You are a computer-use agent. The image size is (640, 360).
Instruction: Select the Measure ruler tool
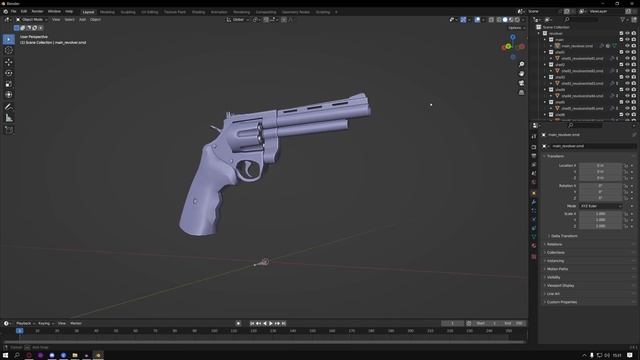(9, 118)
